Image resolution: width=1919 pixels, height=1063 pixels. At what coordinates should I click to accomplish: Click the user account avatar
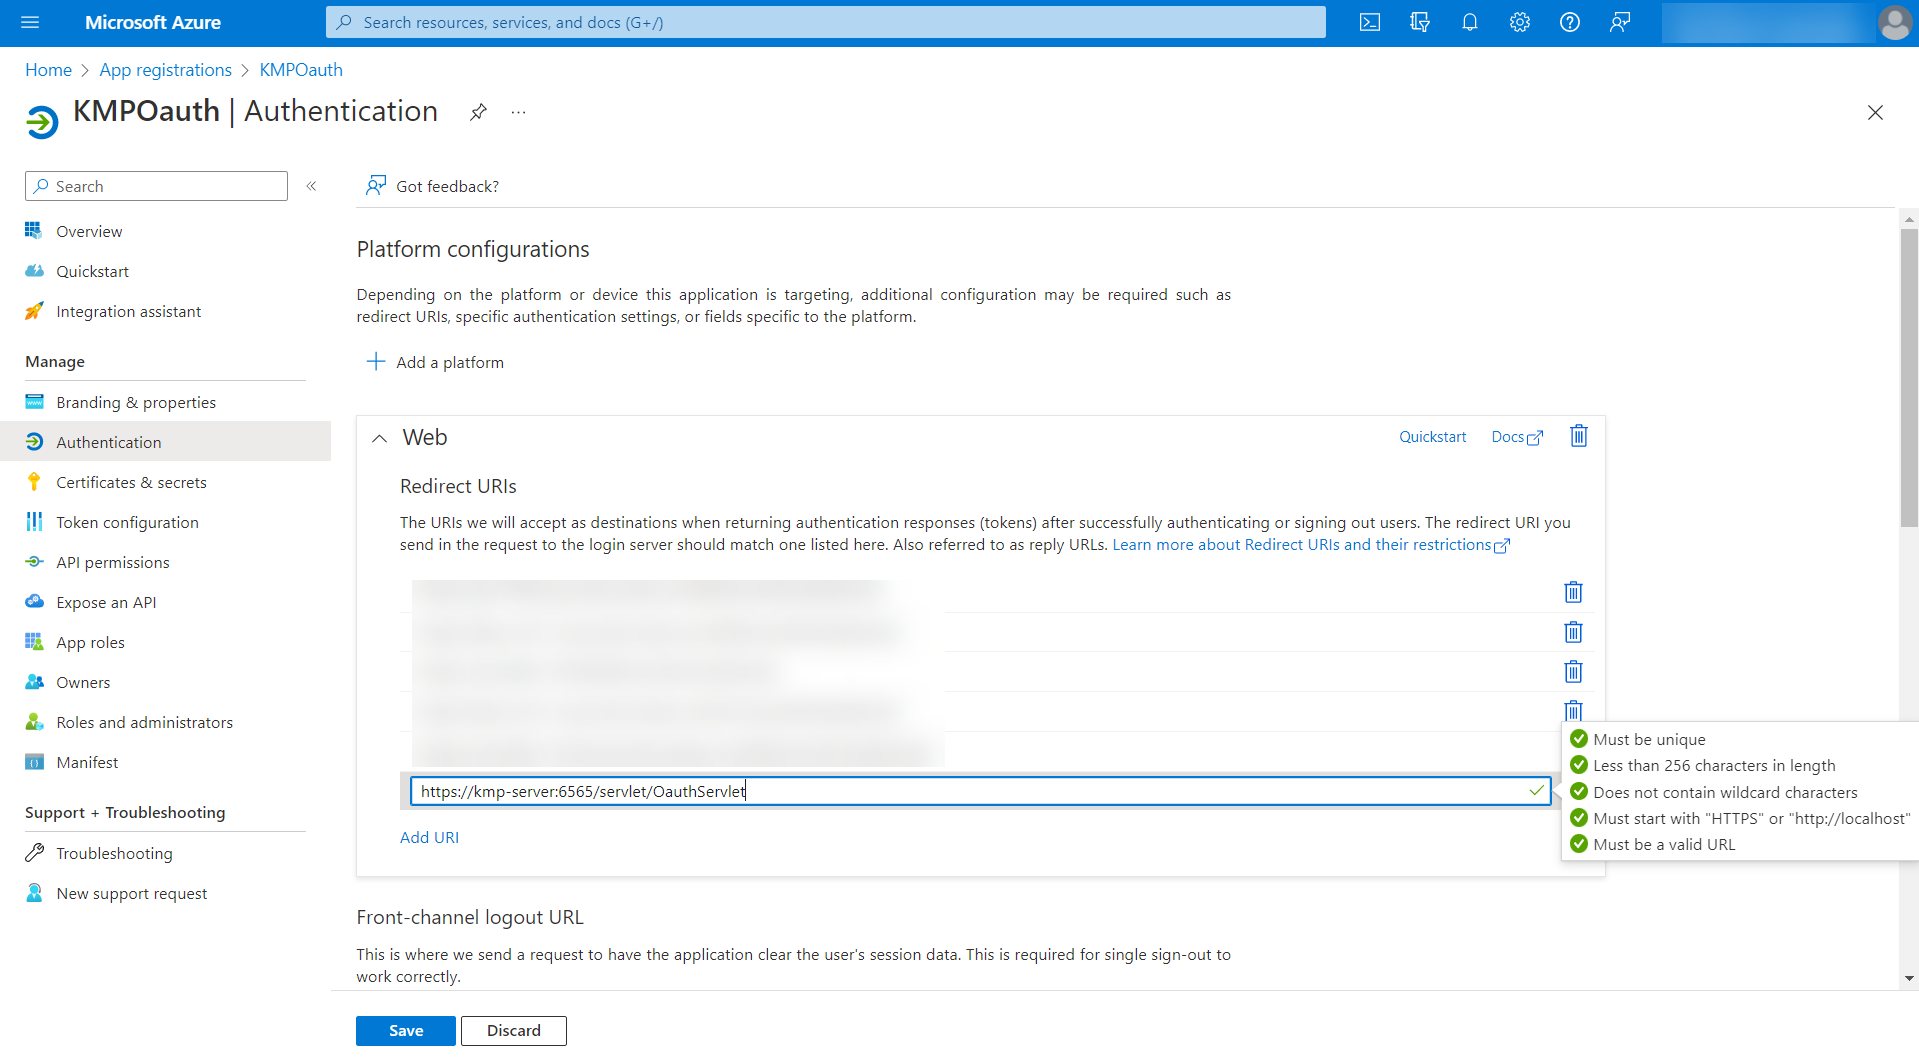[x=1895, y=22]
